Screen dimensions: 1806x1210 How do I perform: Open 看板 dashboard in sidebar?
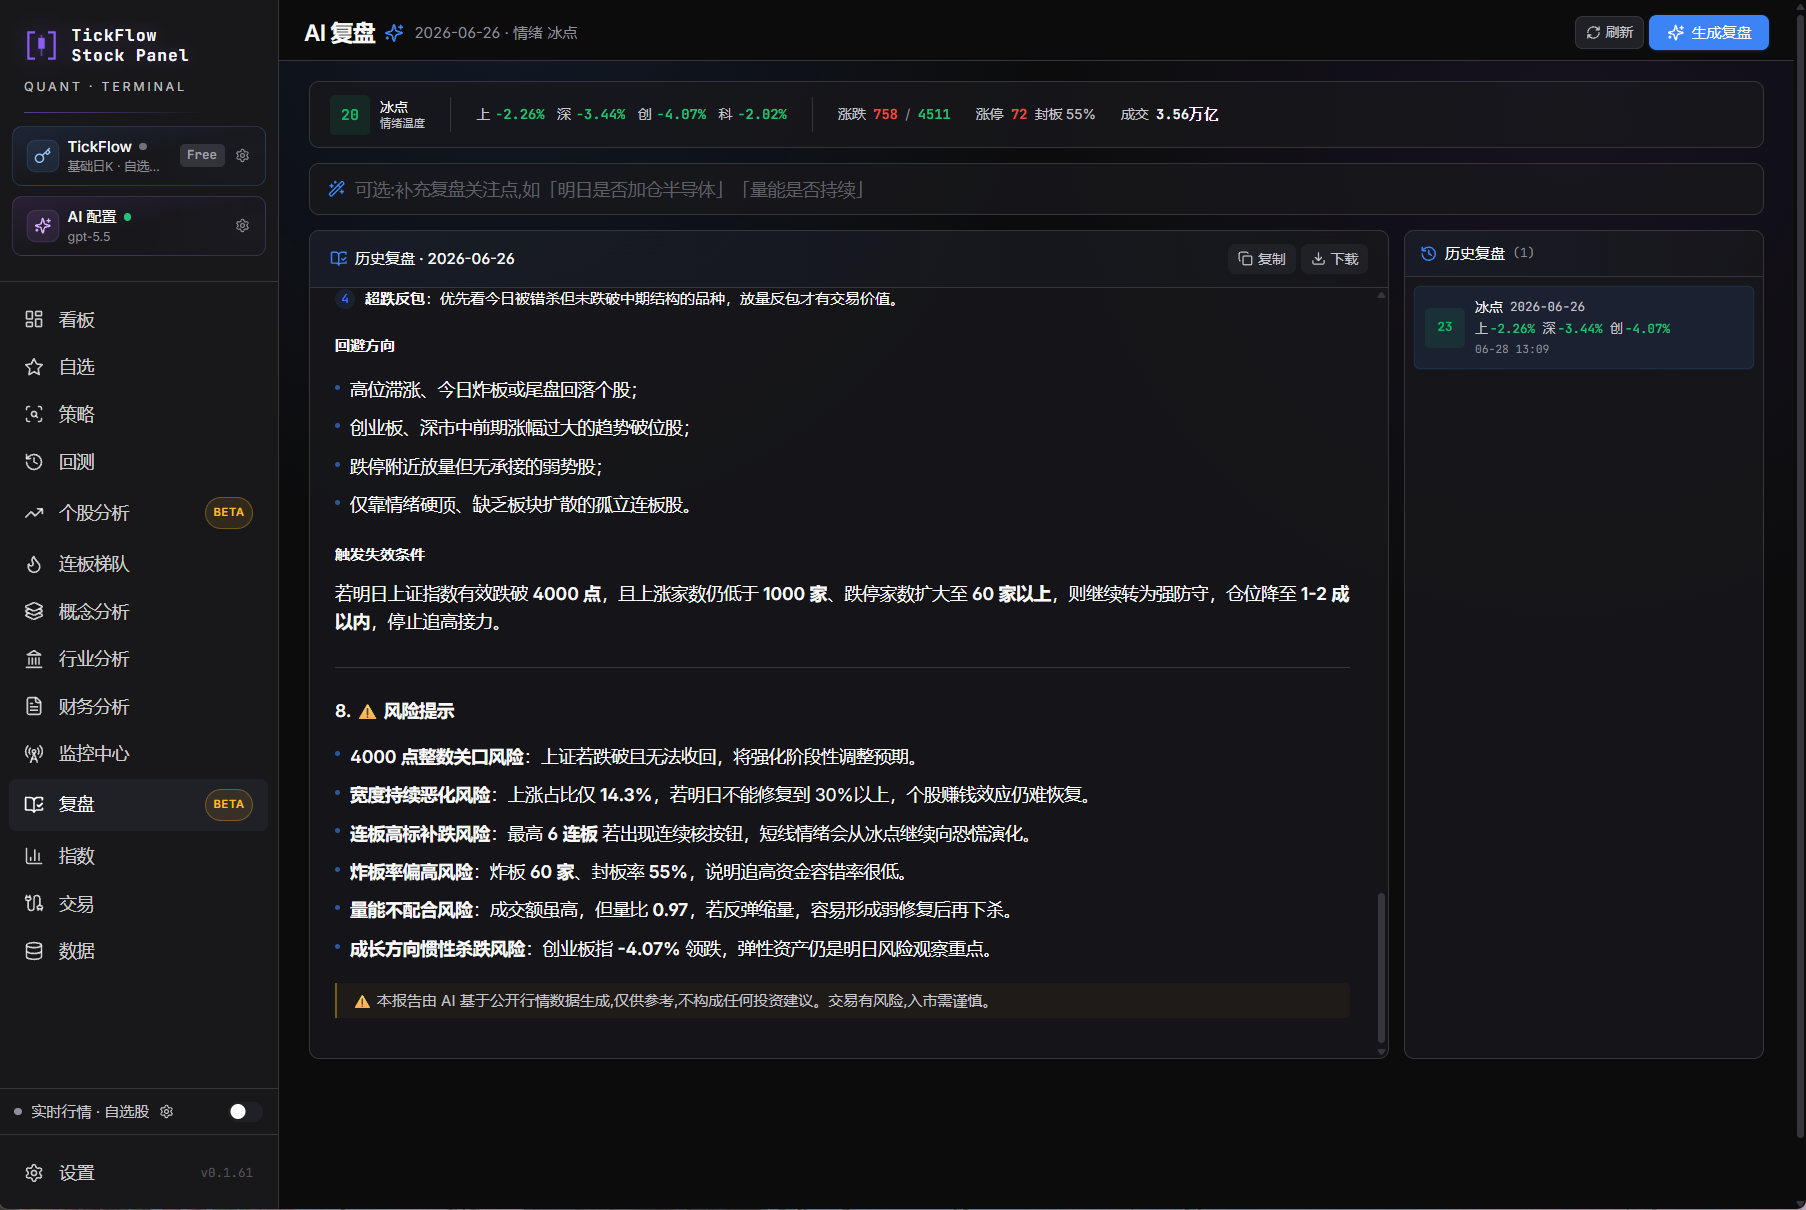click(139, 320)
